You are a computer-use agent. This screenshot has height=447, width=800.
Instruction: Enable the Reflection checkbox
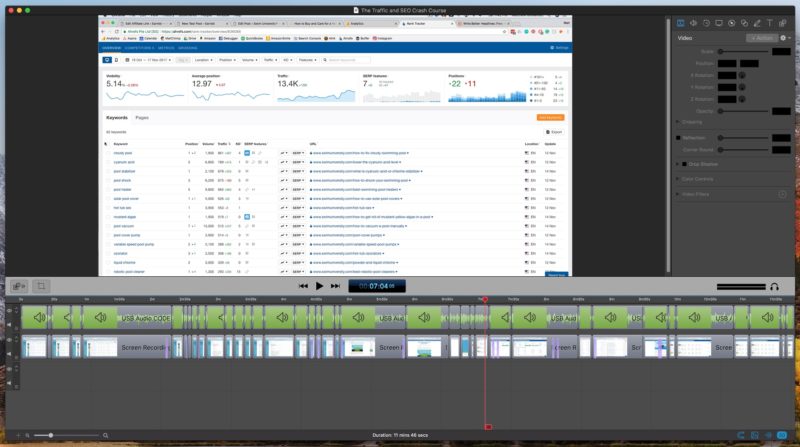tap(678, 138)
